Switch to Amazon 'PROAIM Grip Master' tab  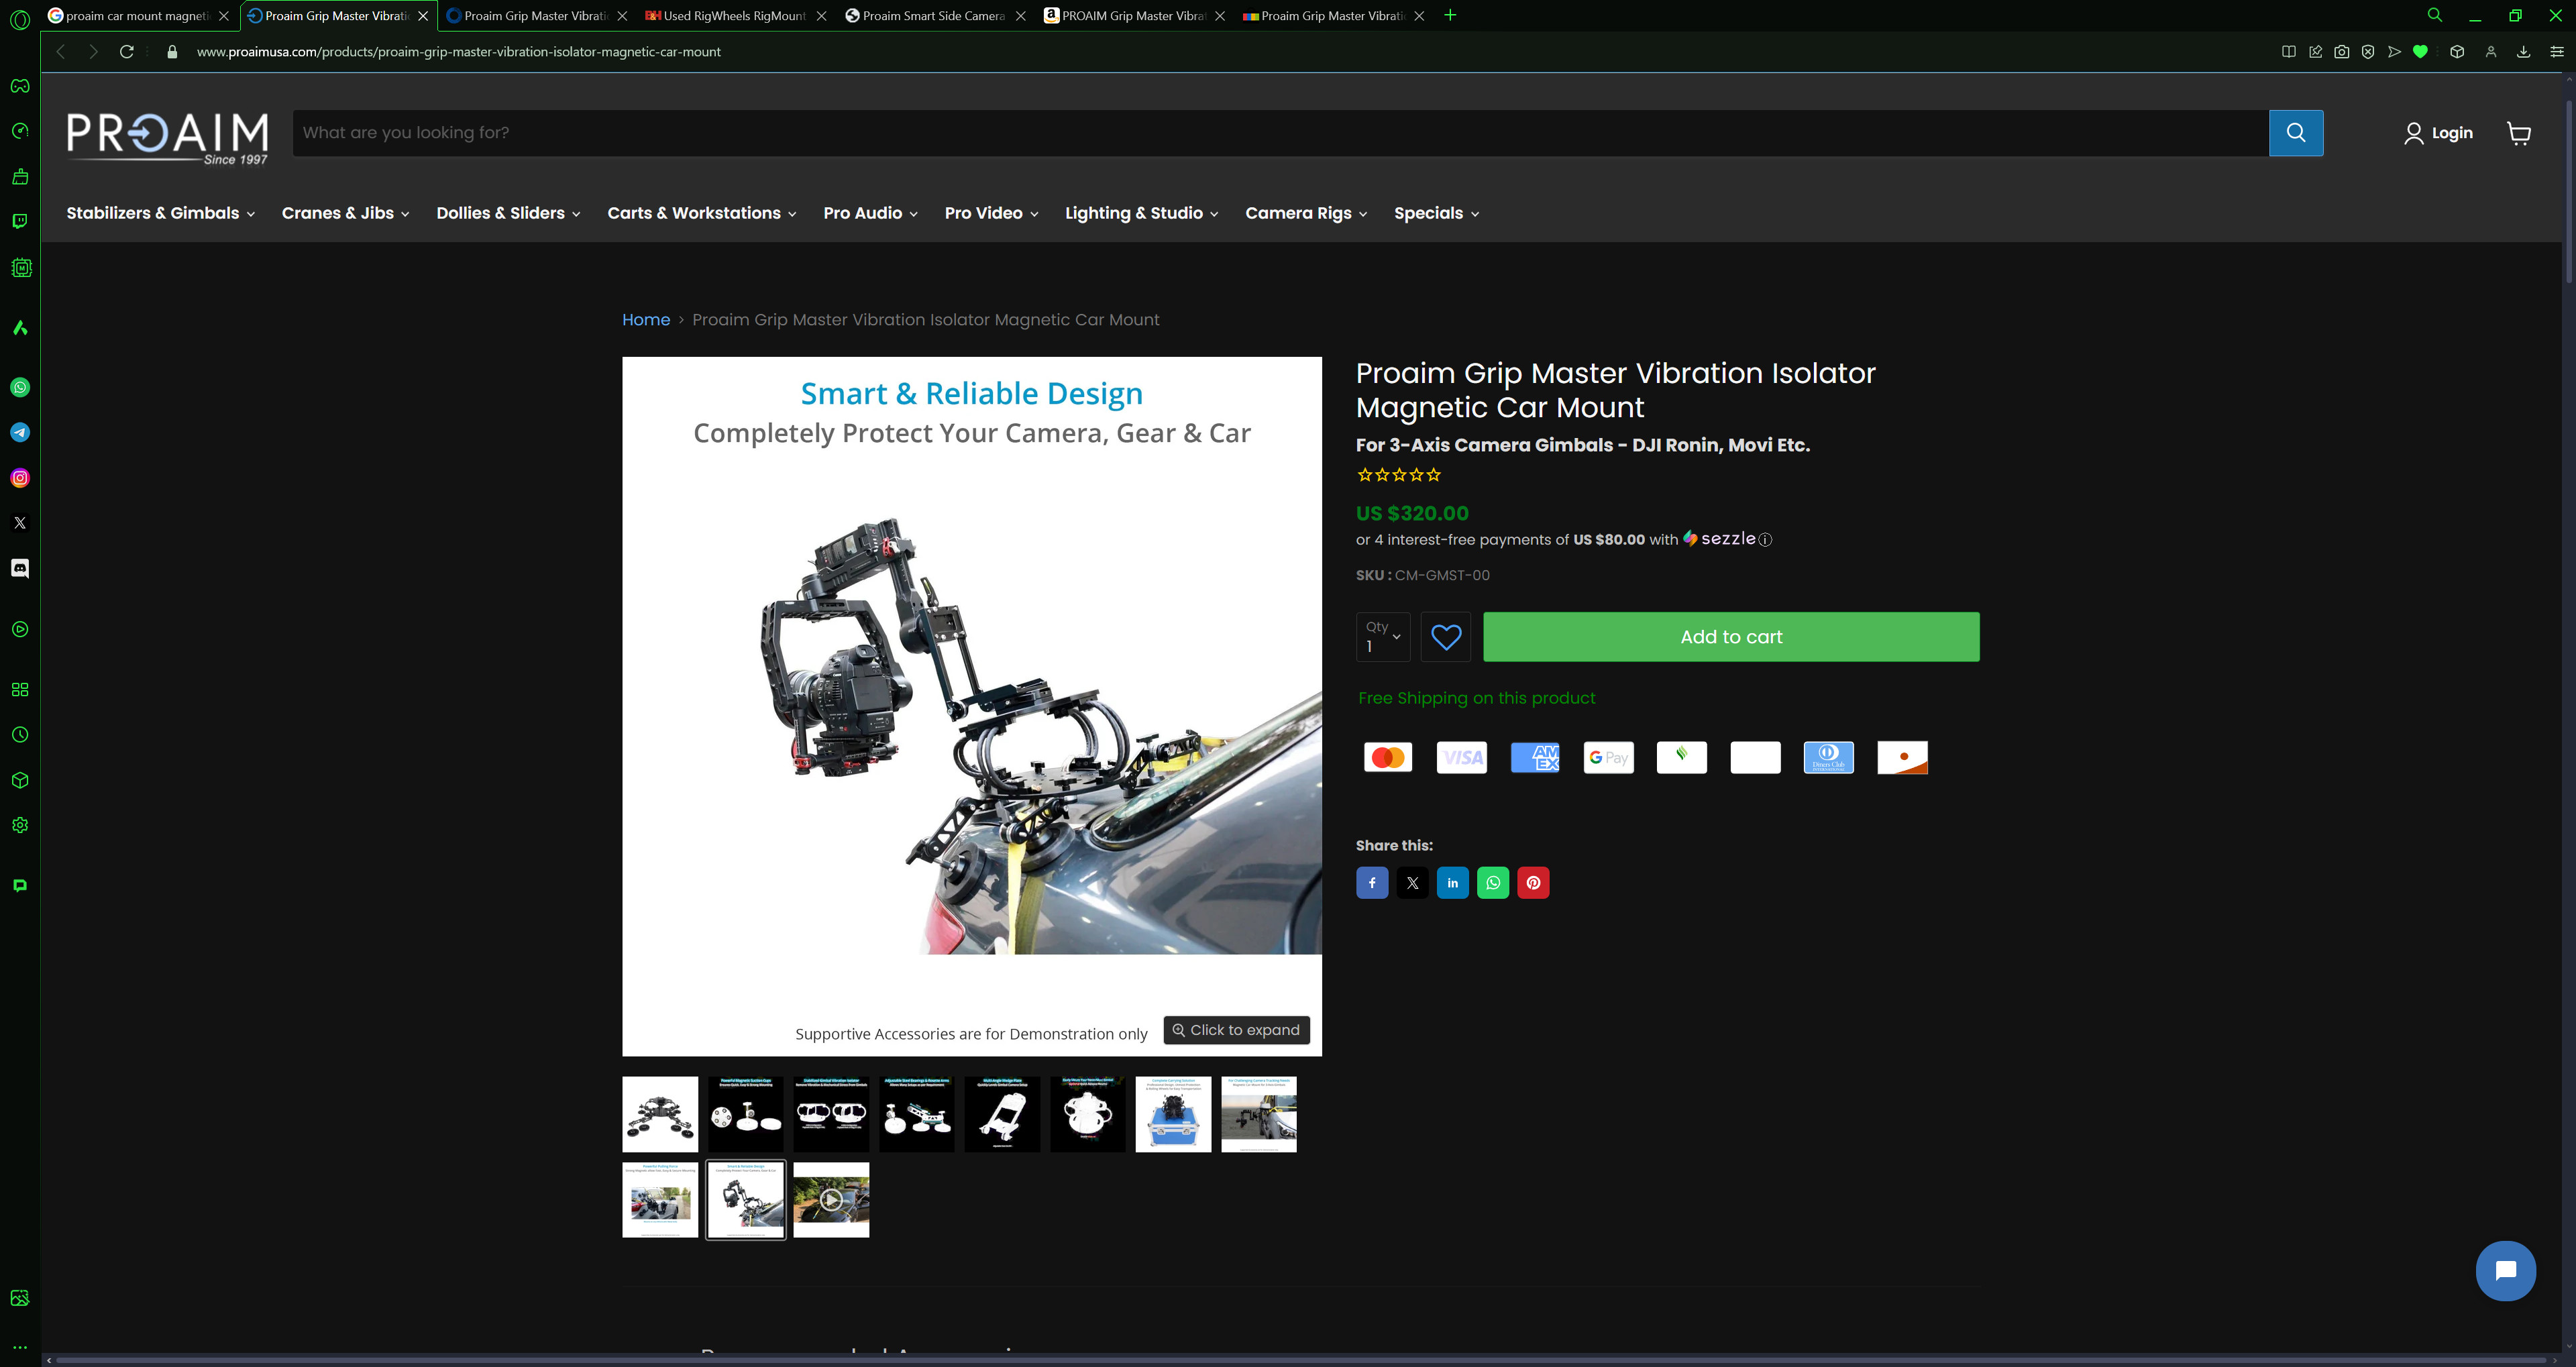point(1133,16)
